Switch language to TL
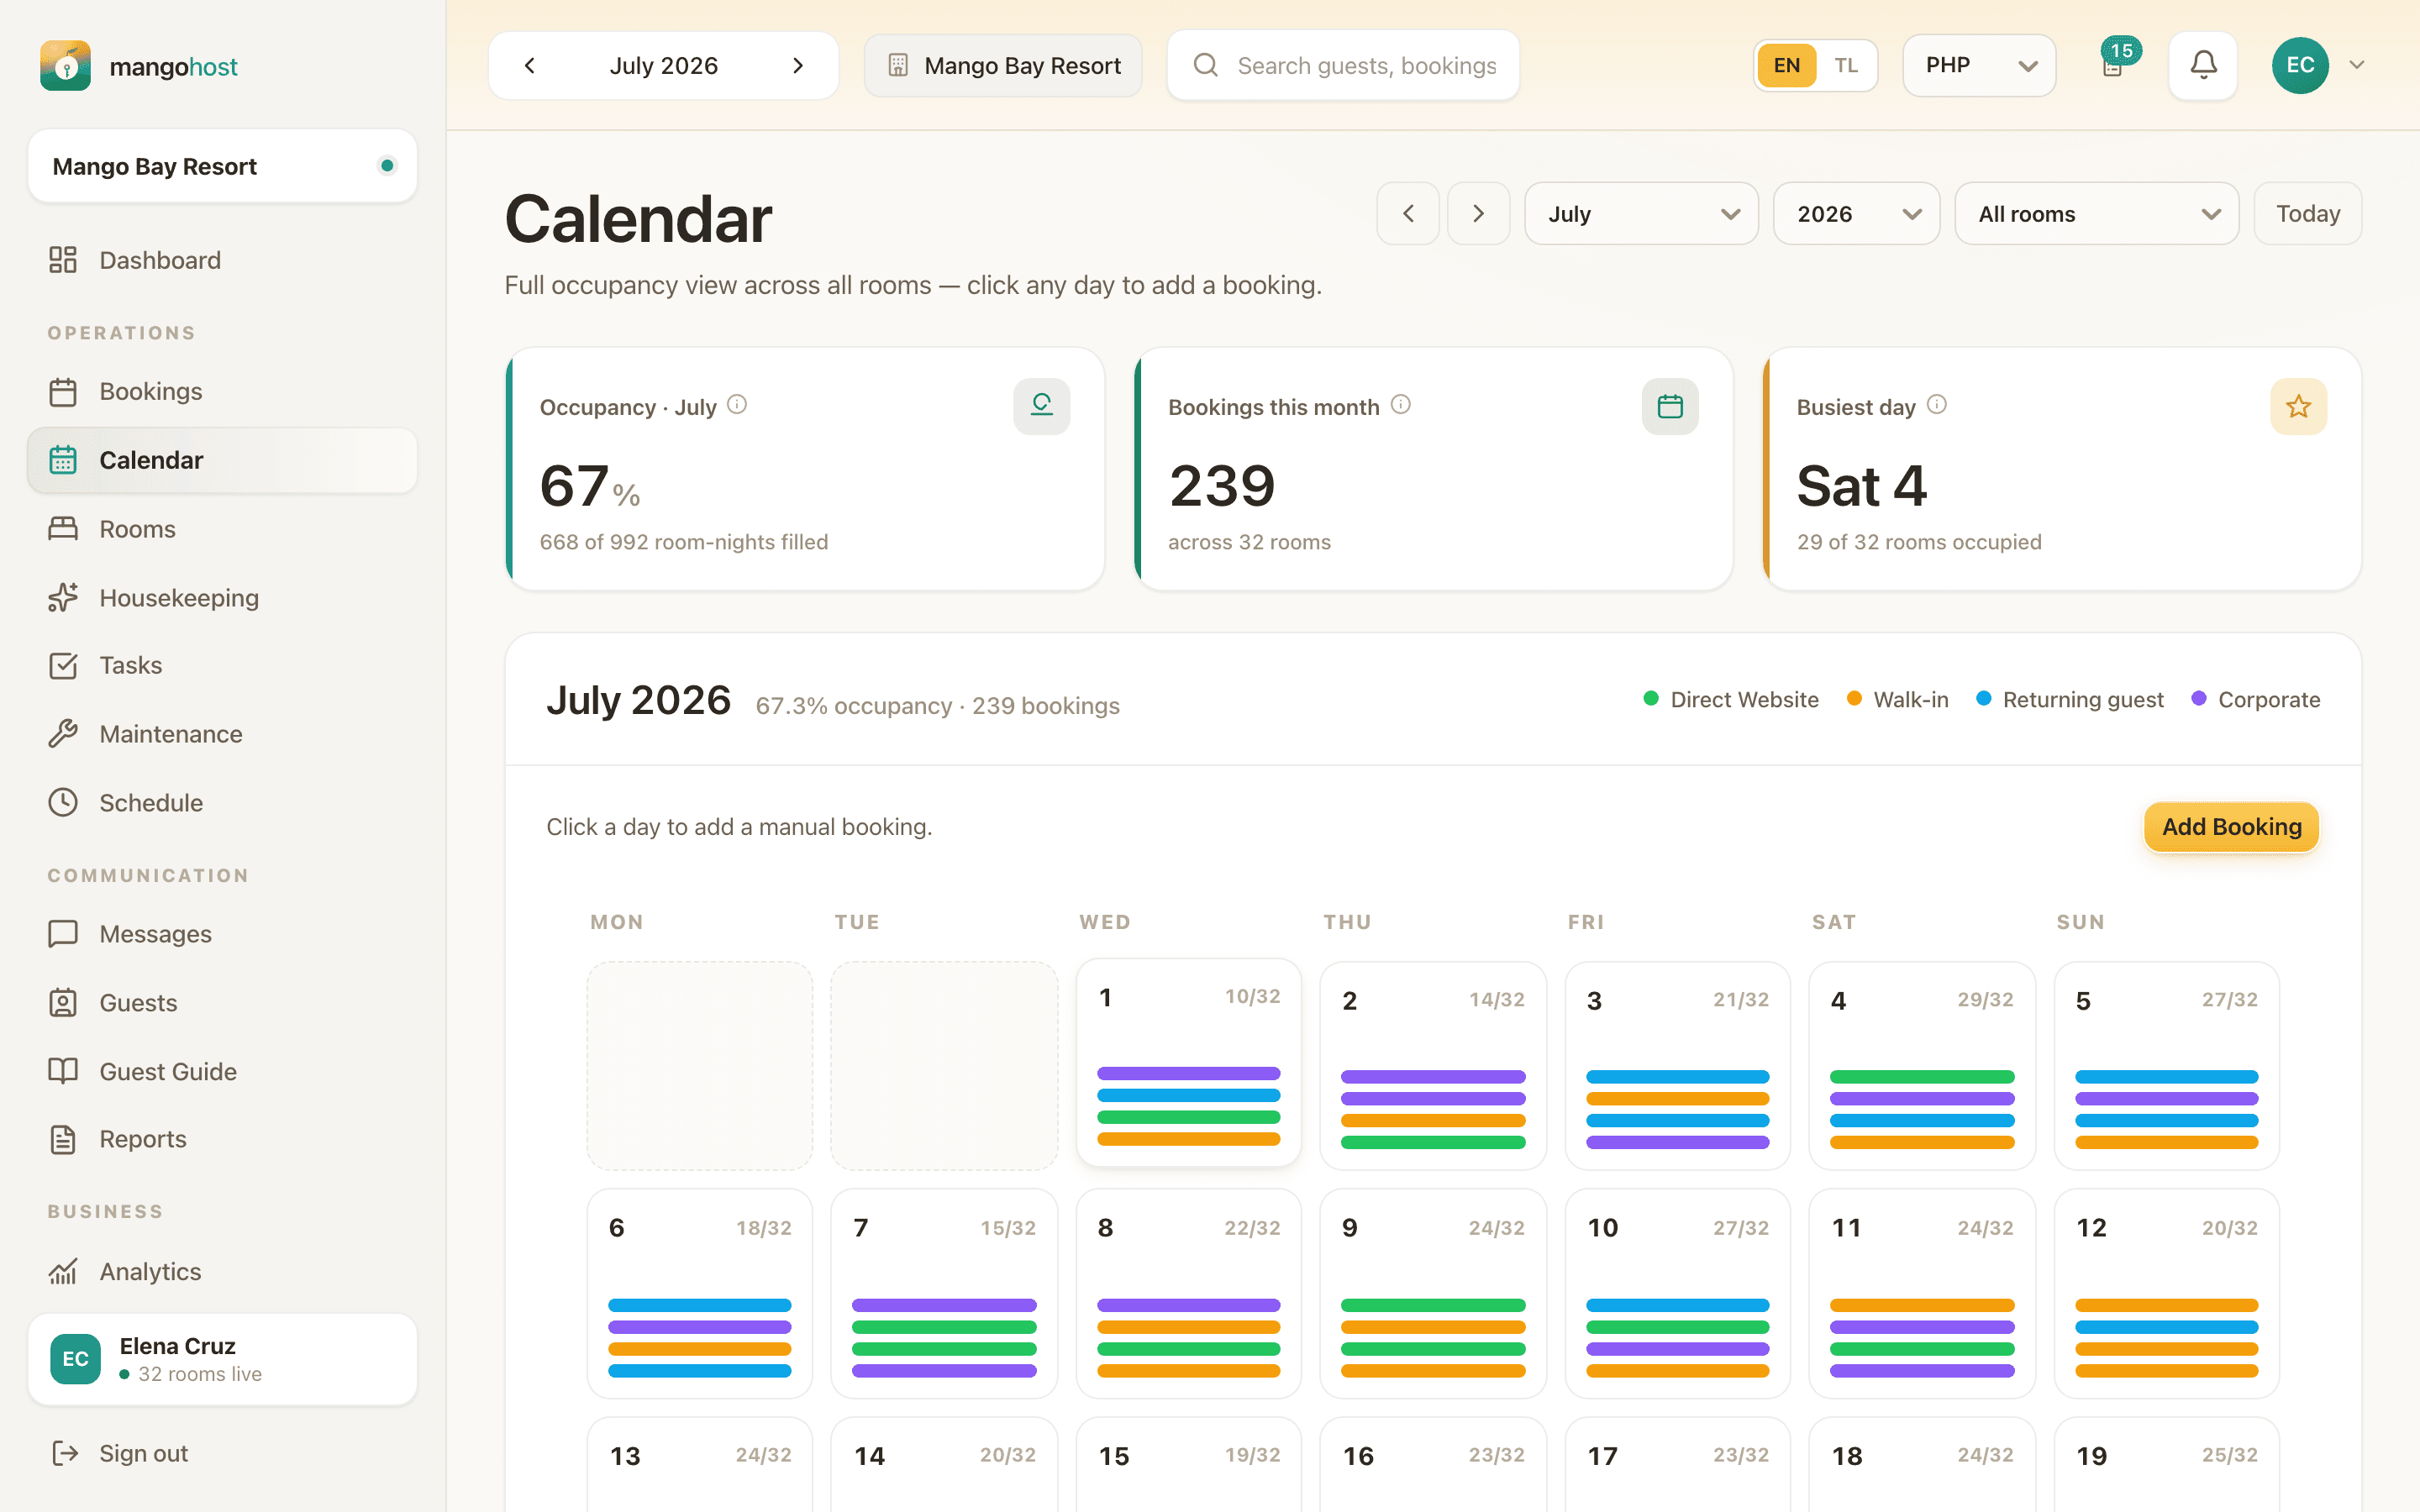 (x=1846, y=65)
